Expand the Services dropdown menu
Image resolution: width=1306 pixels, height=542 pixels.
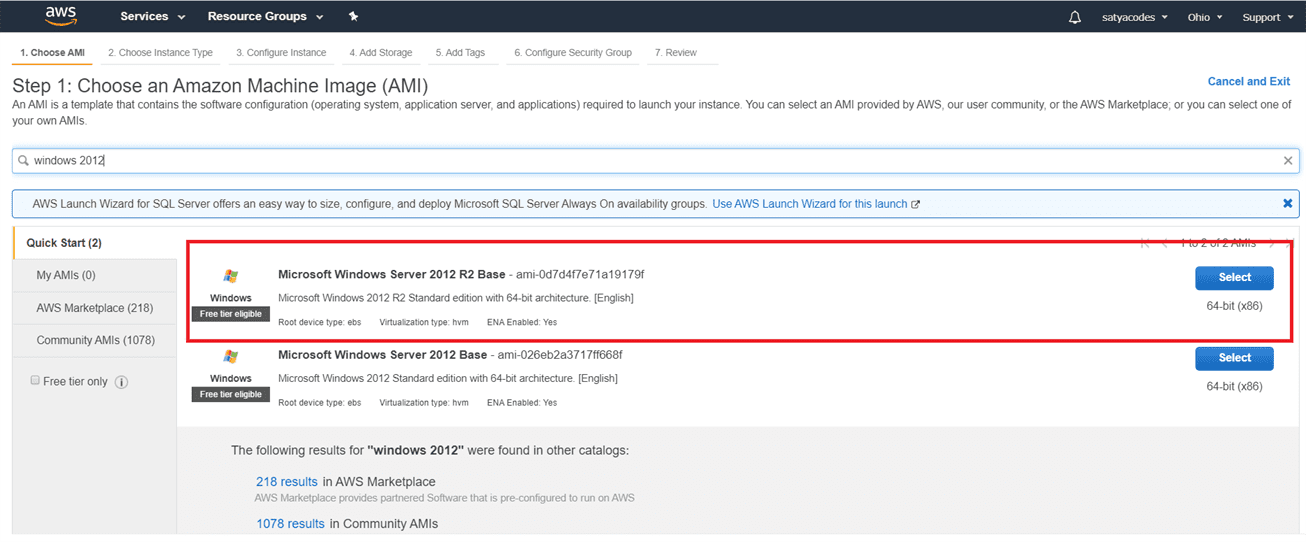[152, 17]
